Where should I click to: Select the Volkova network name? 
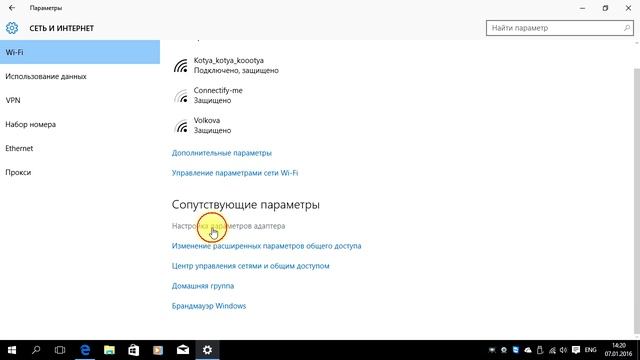pyautogui.click(x=207, y=120)
